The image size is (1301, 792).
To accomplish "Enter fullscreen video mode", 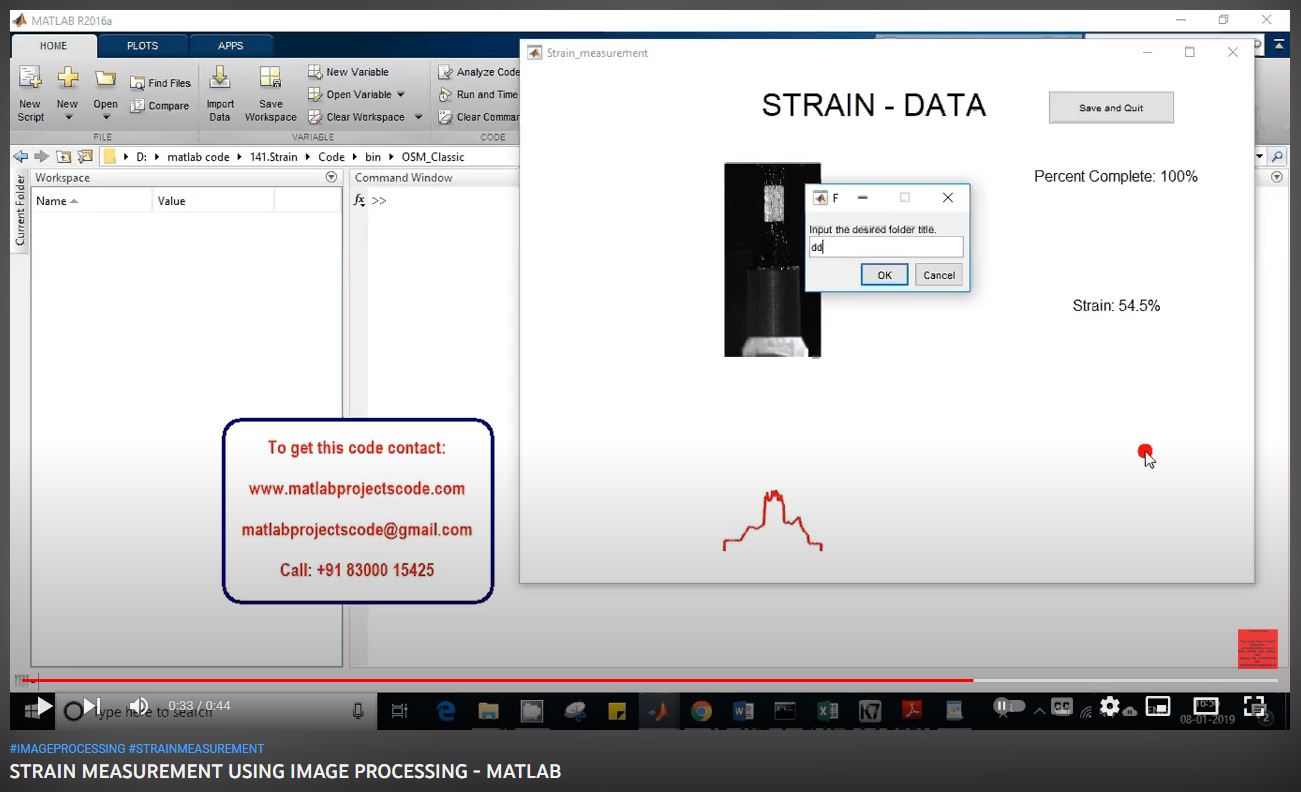I will (1254, 706).
